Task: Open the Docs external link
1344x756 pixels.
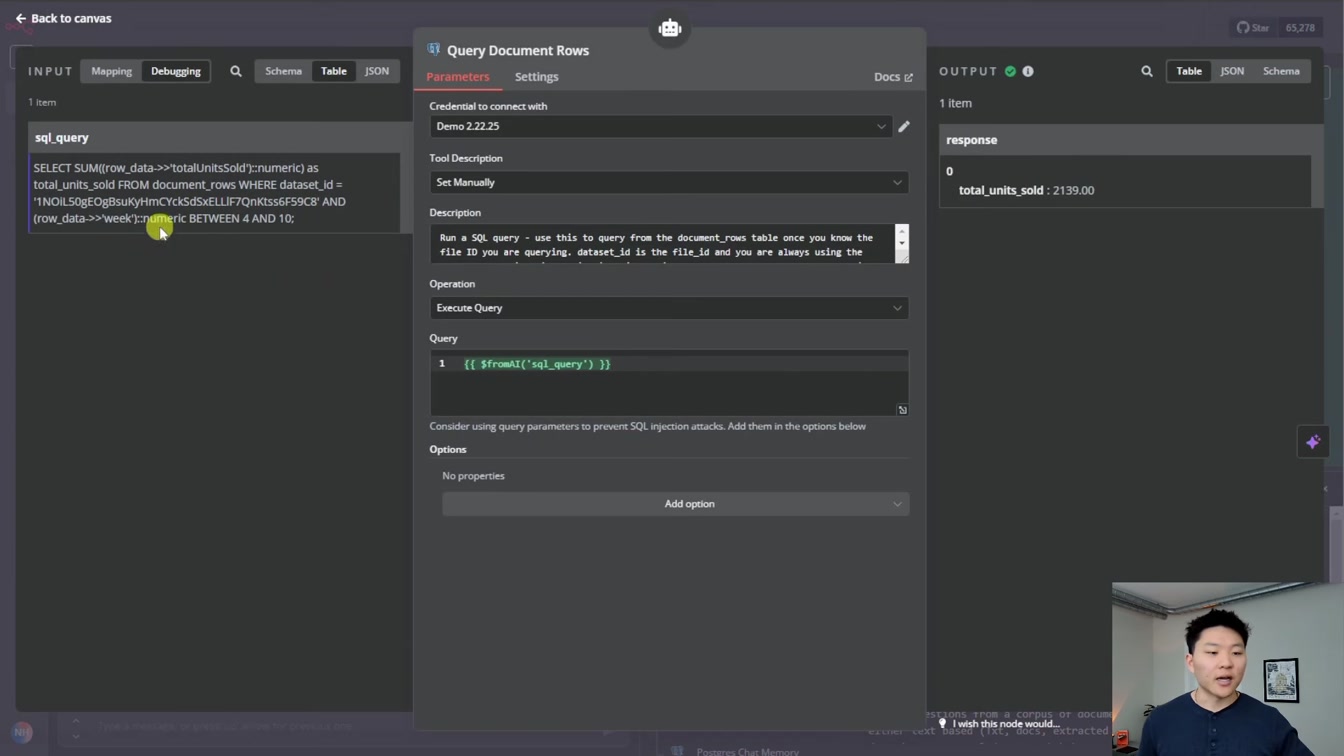Action: 893,77
